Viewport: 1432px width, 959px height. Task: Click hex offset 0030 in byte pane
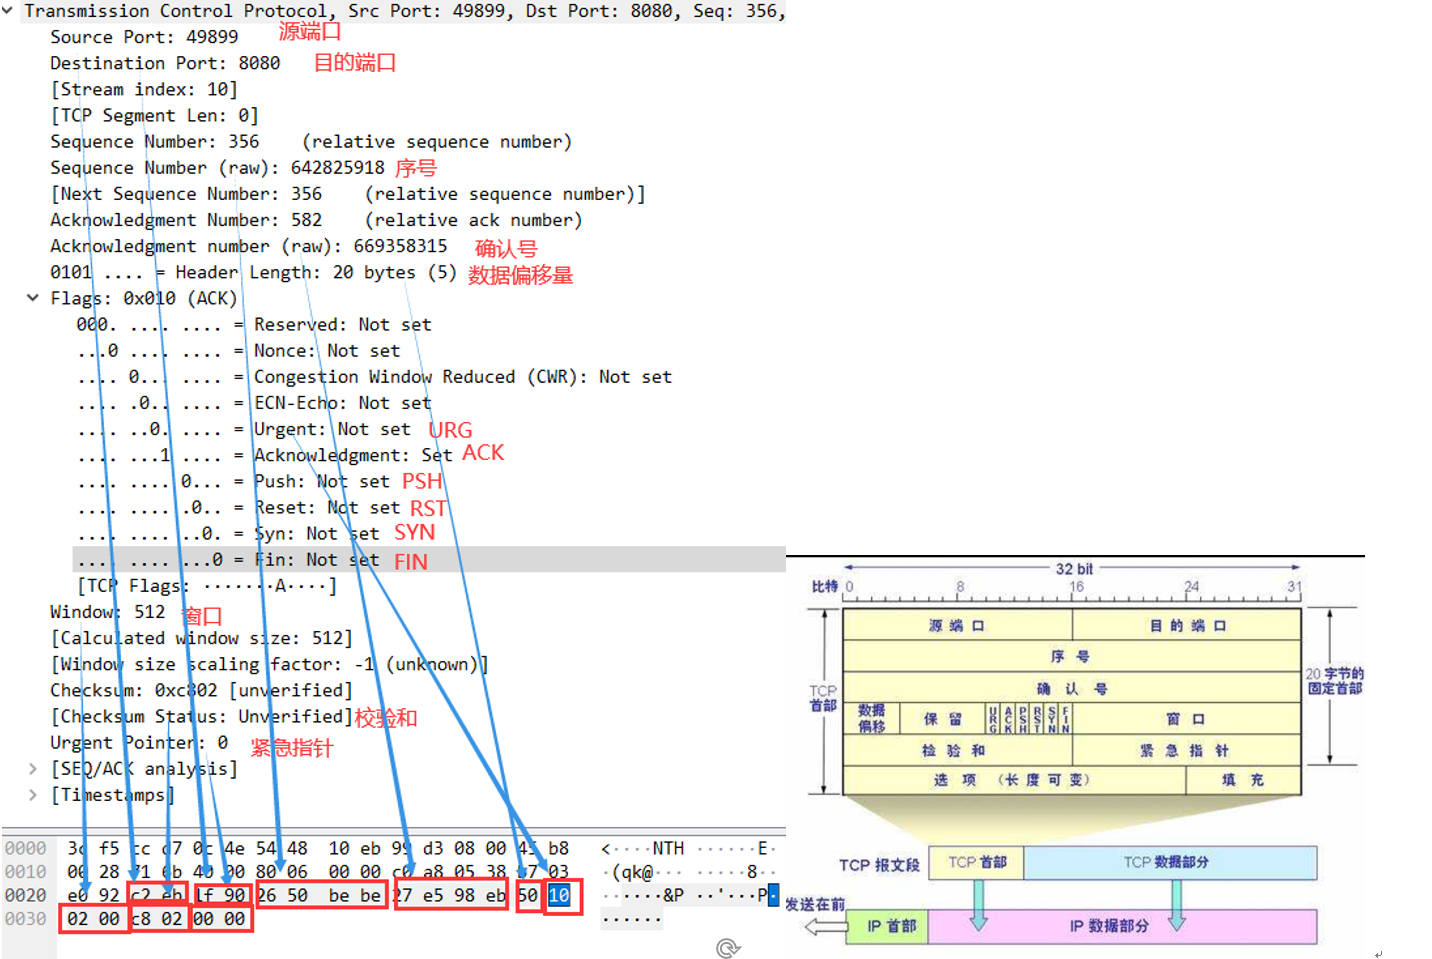[x=25, y=918]
